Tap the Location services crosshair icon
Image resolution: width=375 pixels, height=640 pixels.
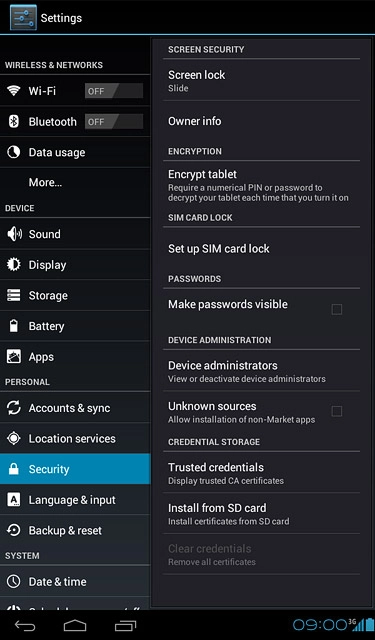click(x=14, y=438)
